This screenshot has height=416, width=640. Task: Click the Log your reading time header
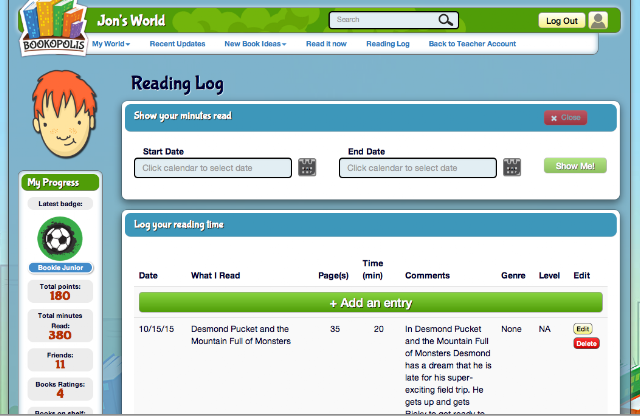click(371, 225)
